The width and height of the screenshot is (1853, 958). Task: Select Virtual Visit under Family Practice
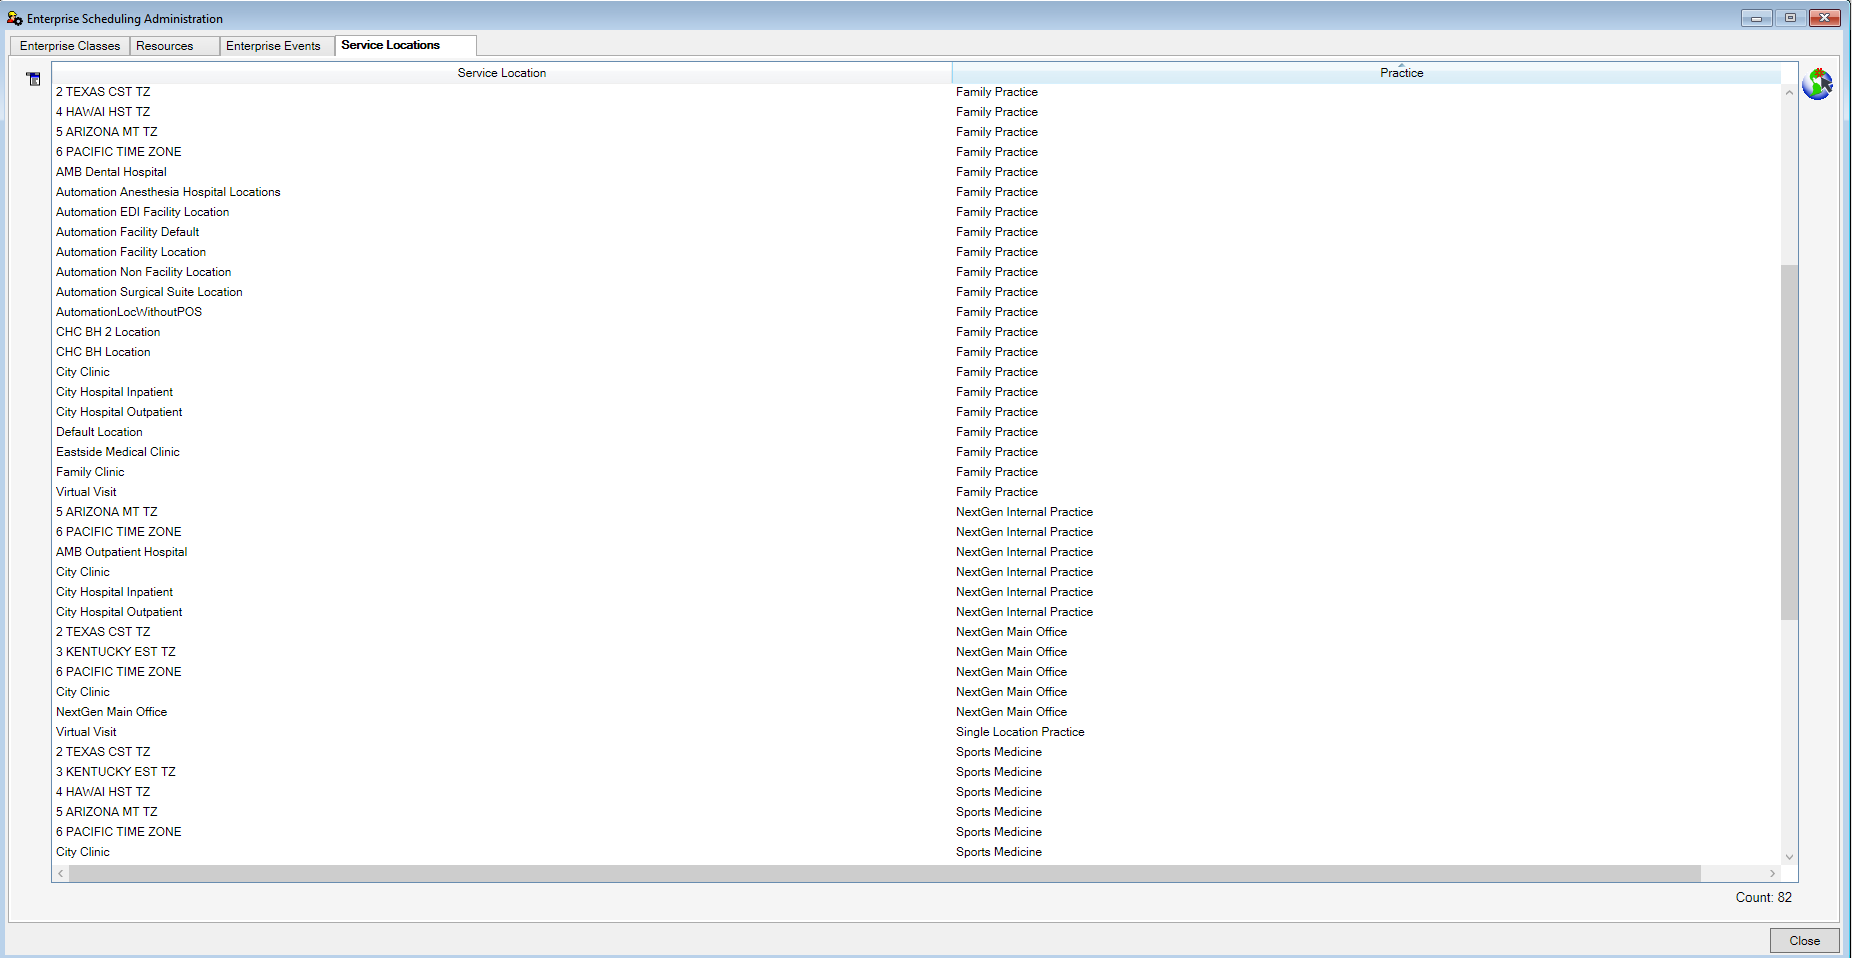(x=917, y=492)
